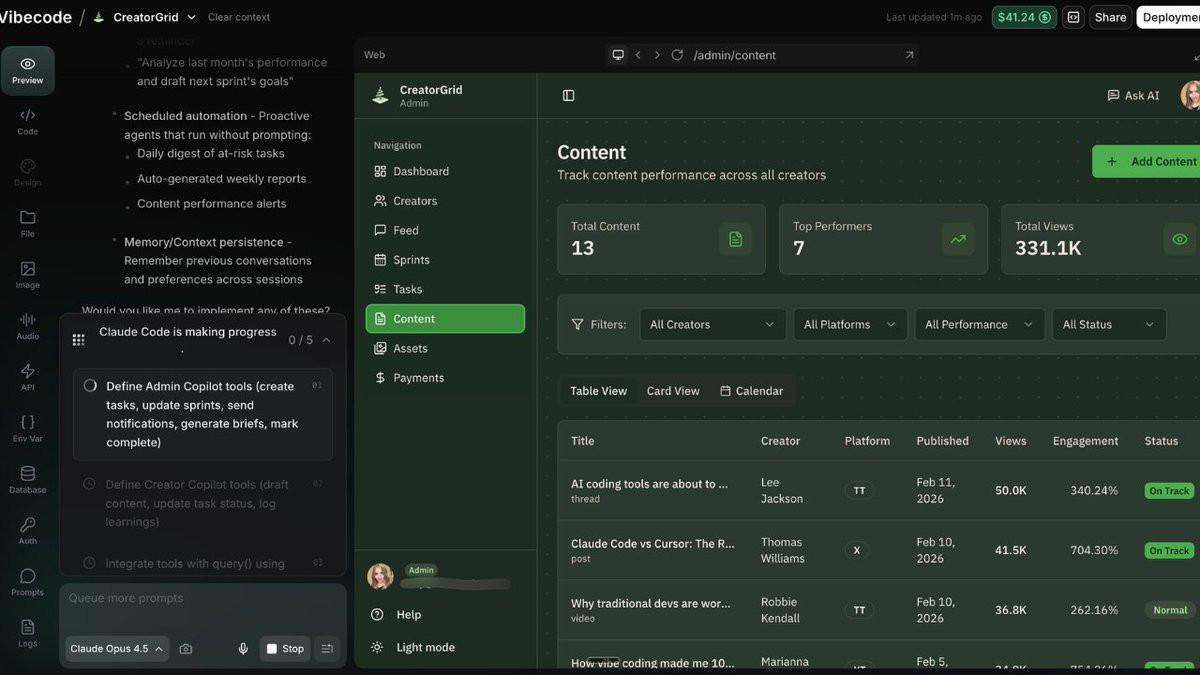
Task: Open the API section in sidebar
Action: point(27,377)
